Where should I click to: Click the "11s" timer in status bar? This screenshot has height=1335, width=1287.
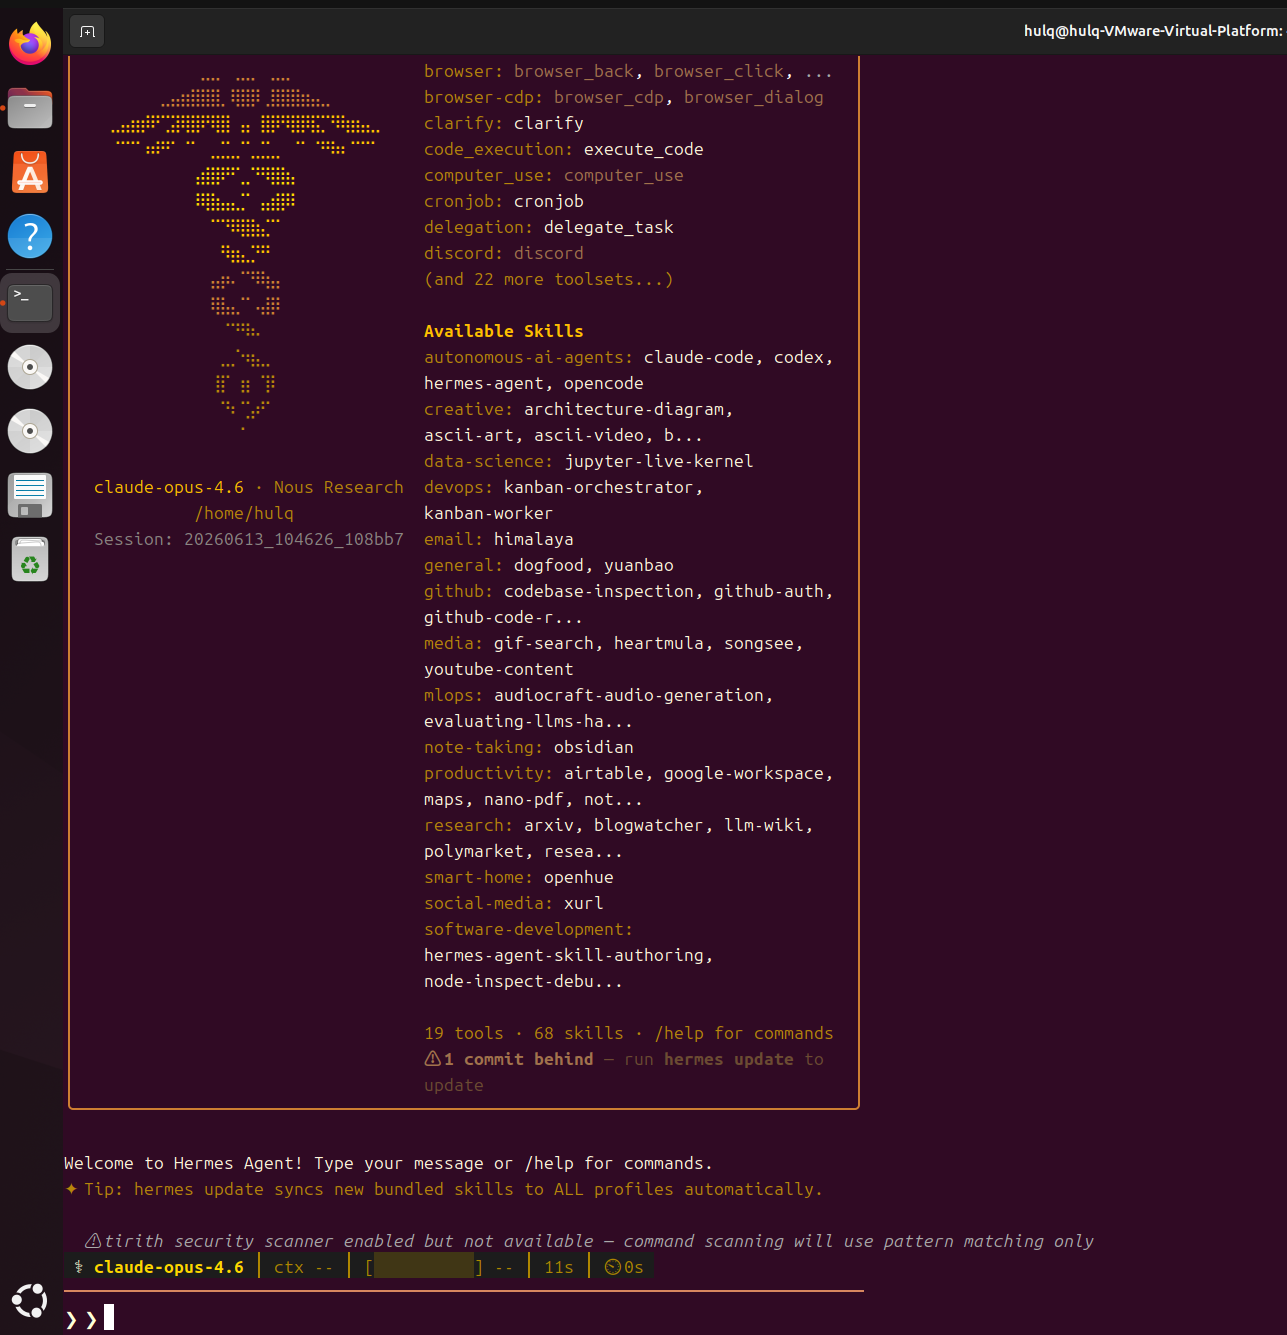[559, 1267]
